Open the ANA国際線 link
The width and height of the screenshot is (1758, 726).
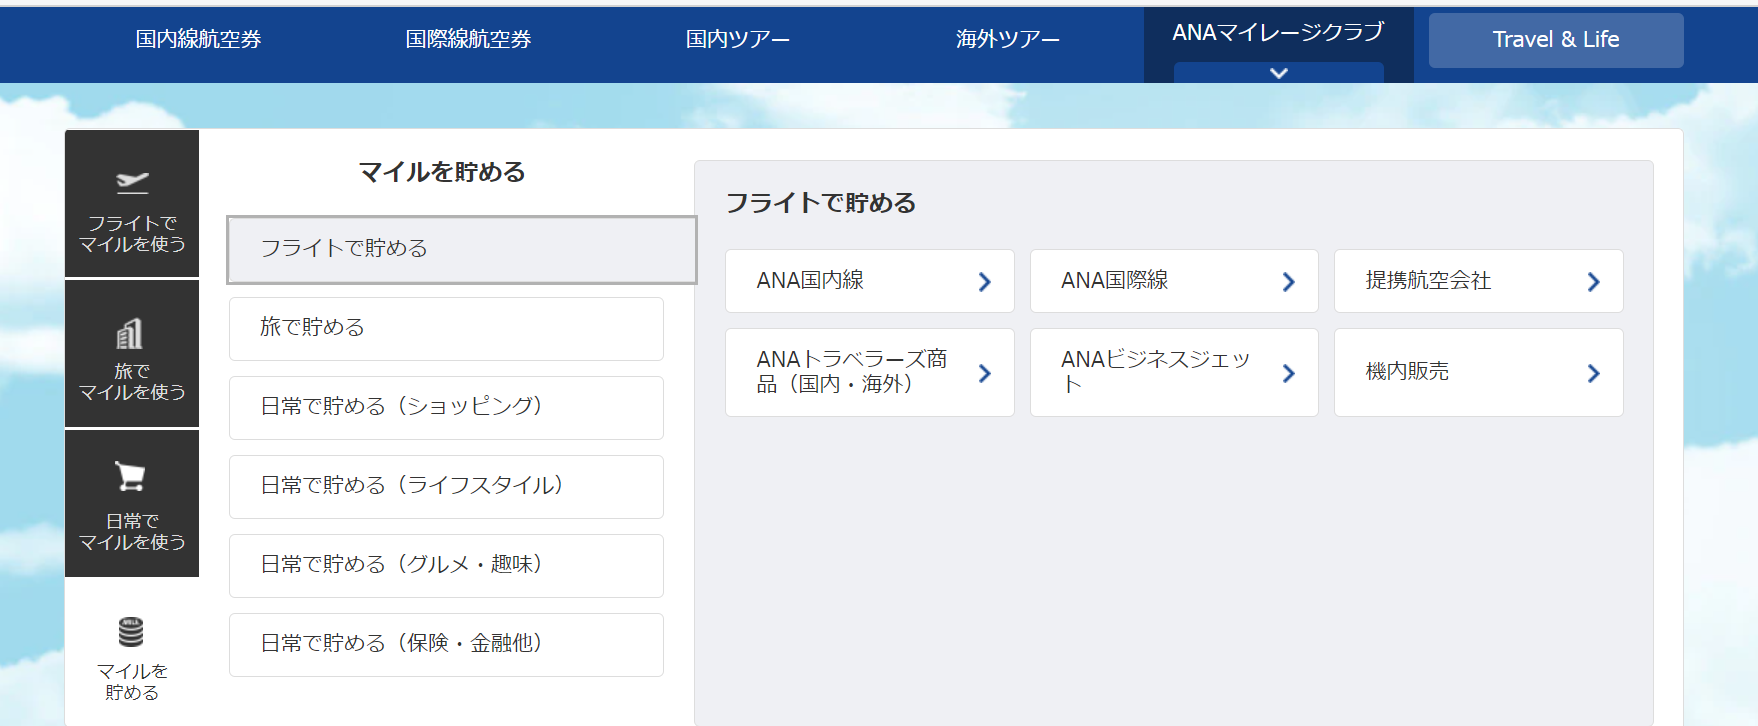click(1174, 281)
